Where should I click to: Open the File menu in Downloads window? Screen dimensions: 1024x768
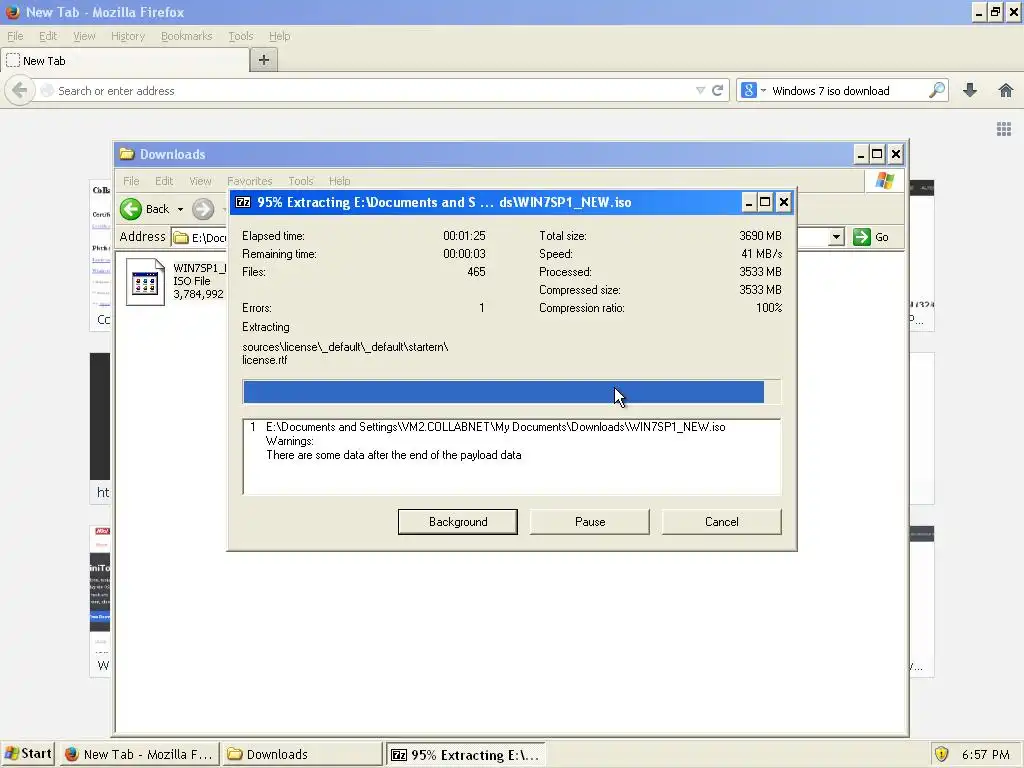[131, 181]
